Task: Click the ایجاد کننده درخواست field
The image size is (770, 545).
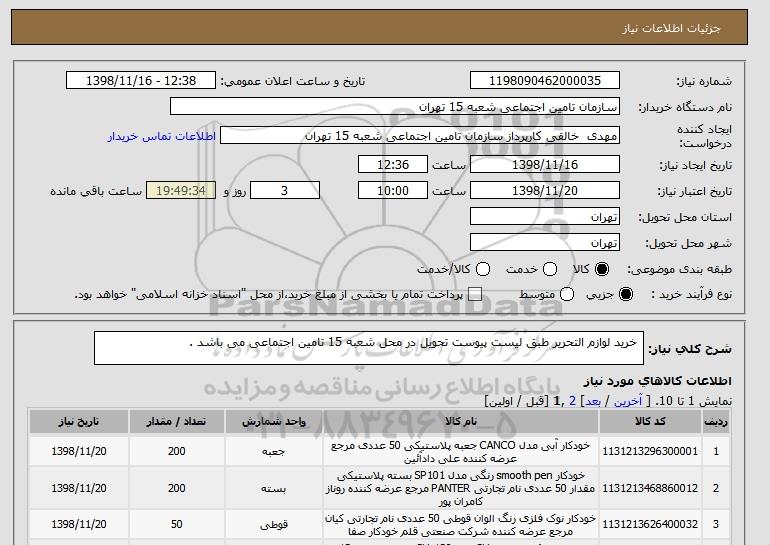Action: [x=420, y=136]
